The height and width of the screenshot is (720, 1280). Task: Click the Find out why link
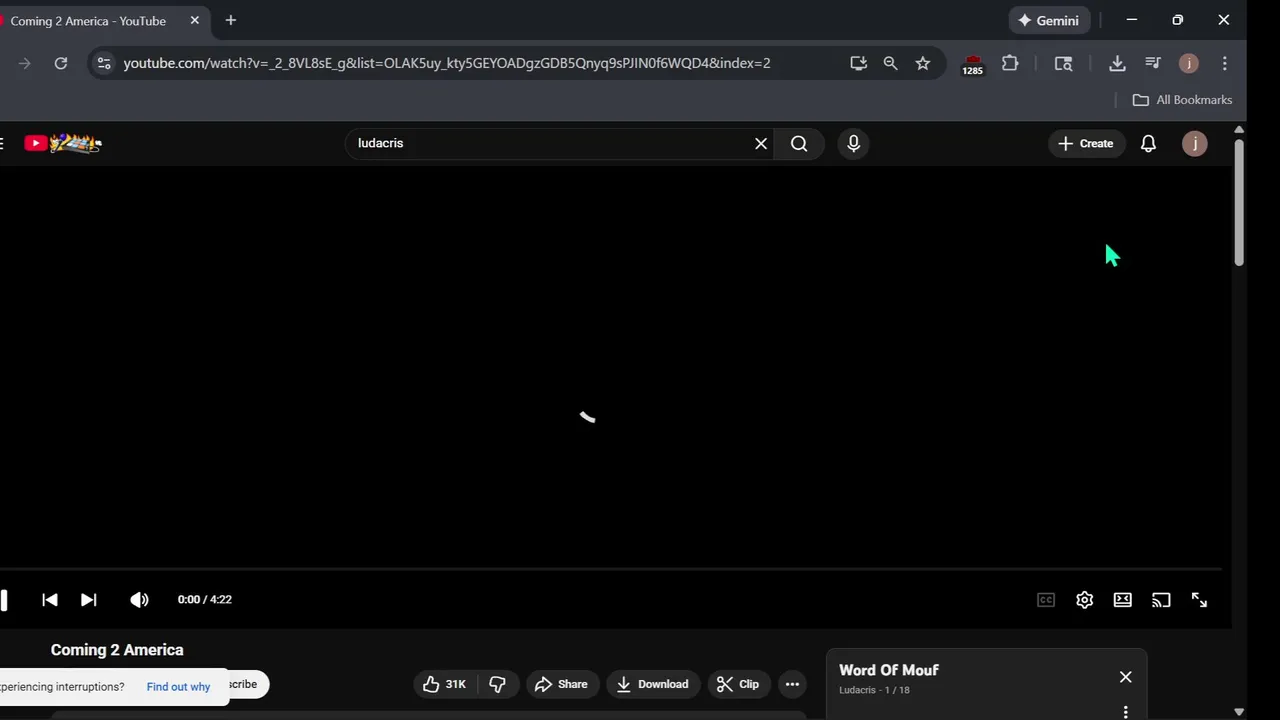click(x=178, y=687)
